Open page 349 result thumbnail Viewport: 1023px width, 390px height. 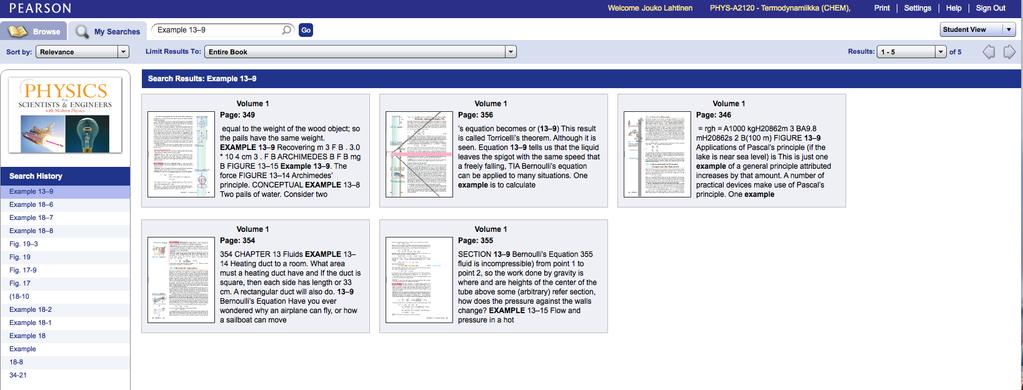[x=181, y=155]
